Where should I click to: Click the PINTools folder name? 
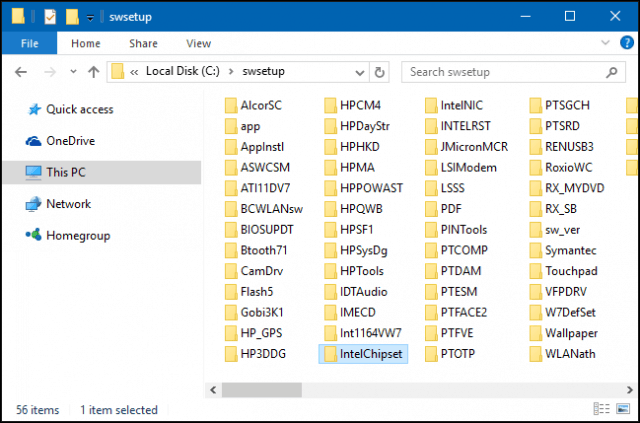coord(464,229)
